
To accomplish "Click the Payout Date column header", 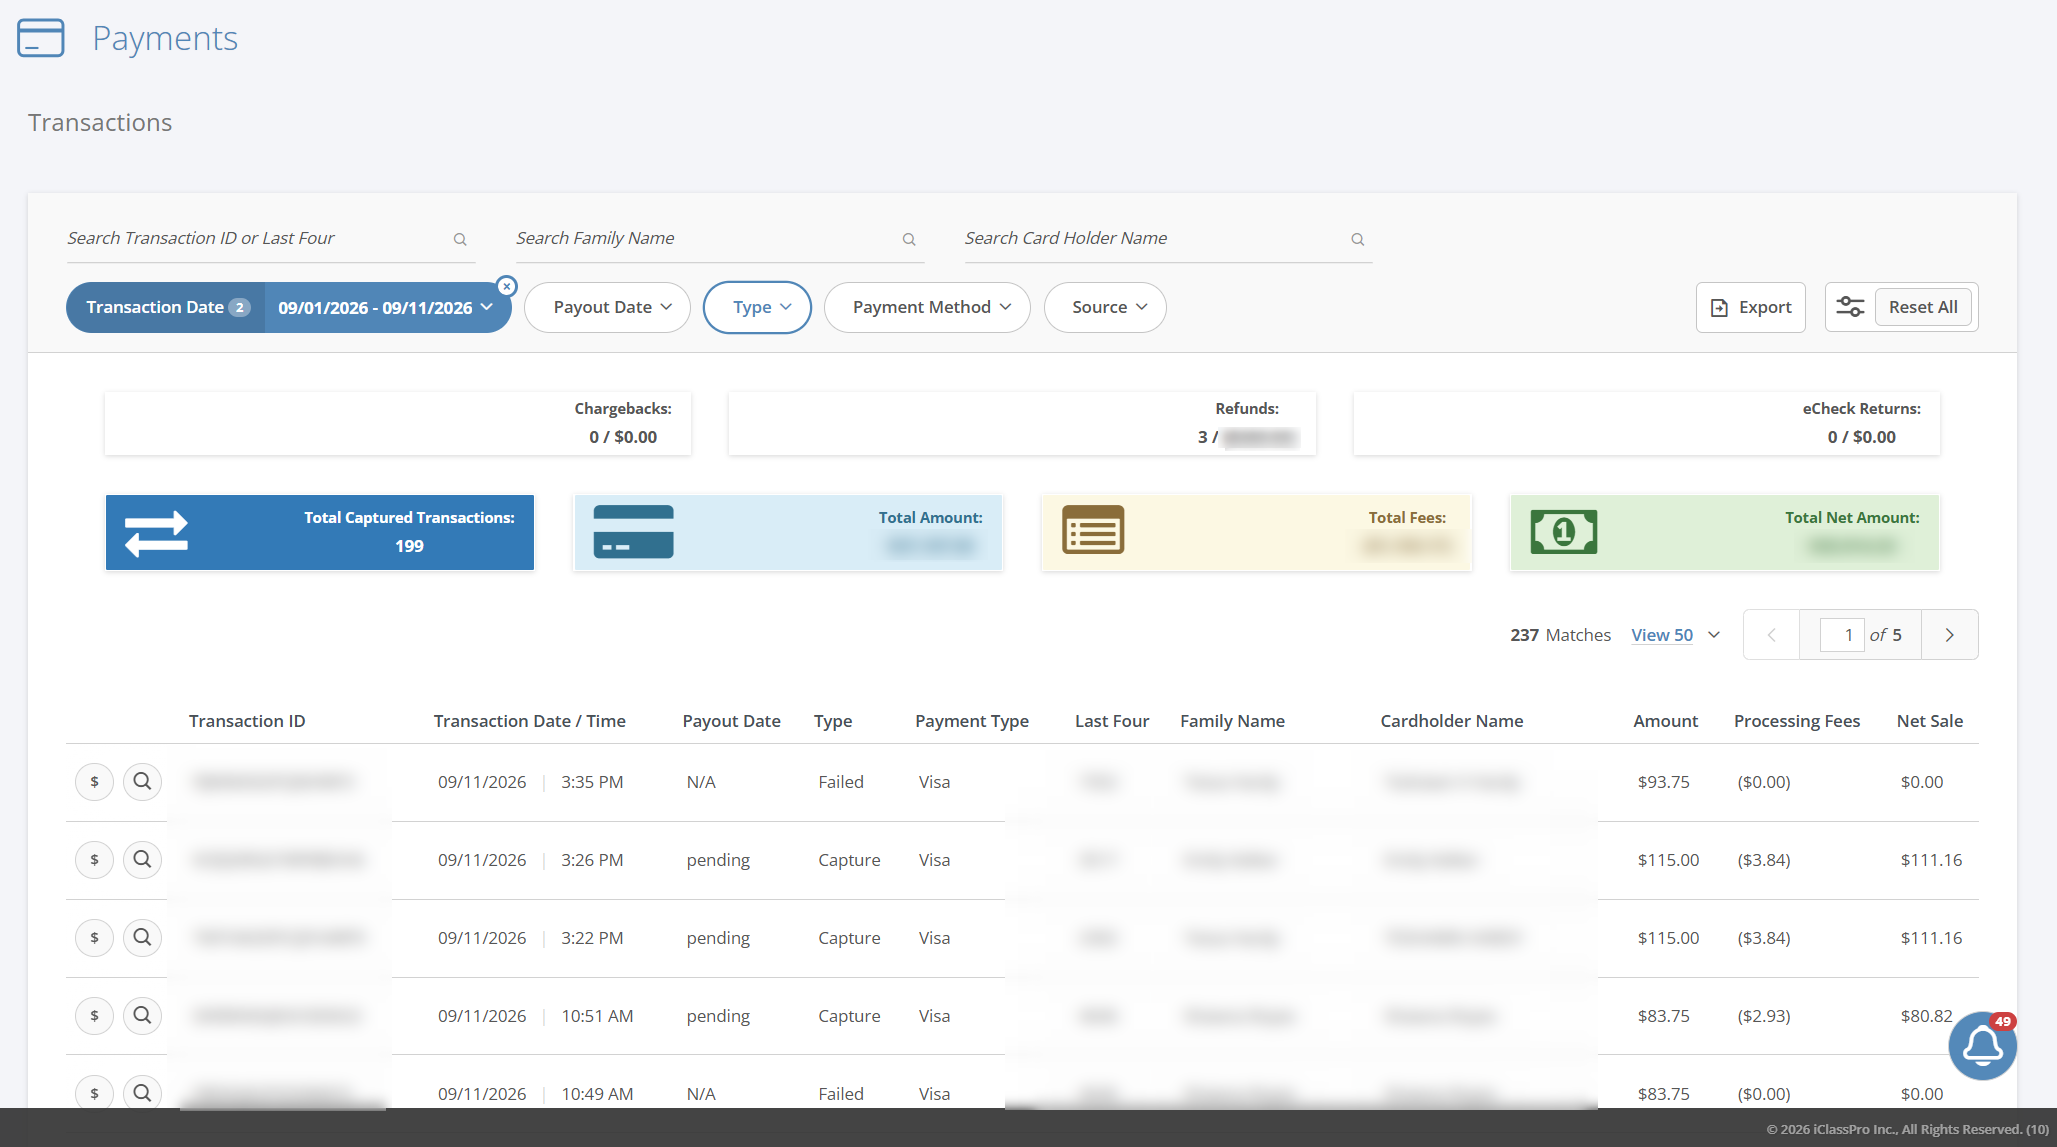I will [731, 721].
